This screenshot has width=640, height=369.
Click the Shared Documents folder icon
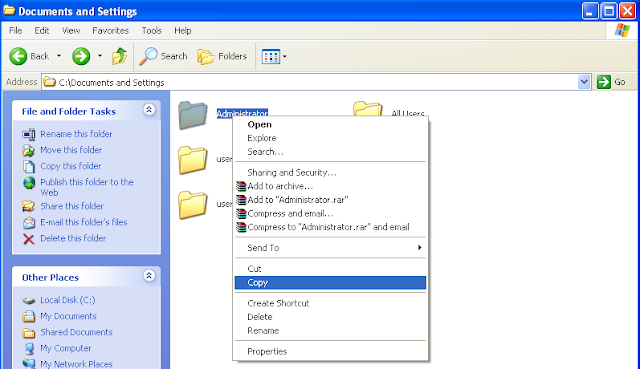[29, 333]
